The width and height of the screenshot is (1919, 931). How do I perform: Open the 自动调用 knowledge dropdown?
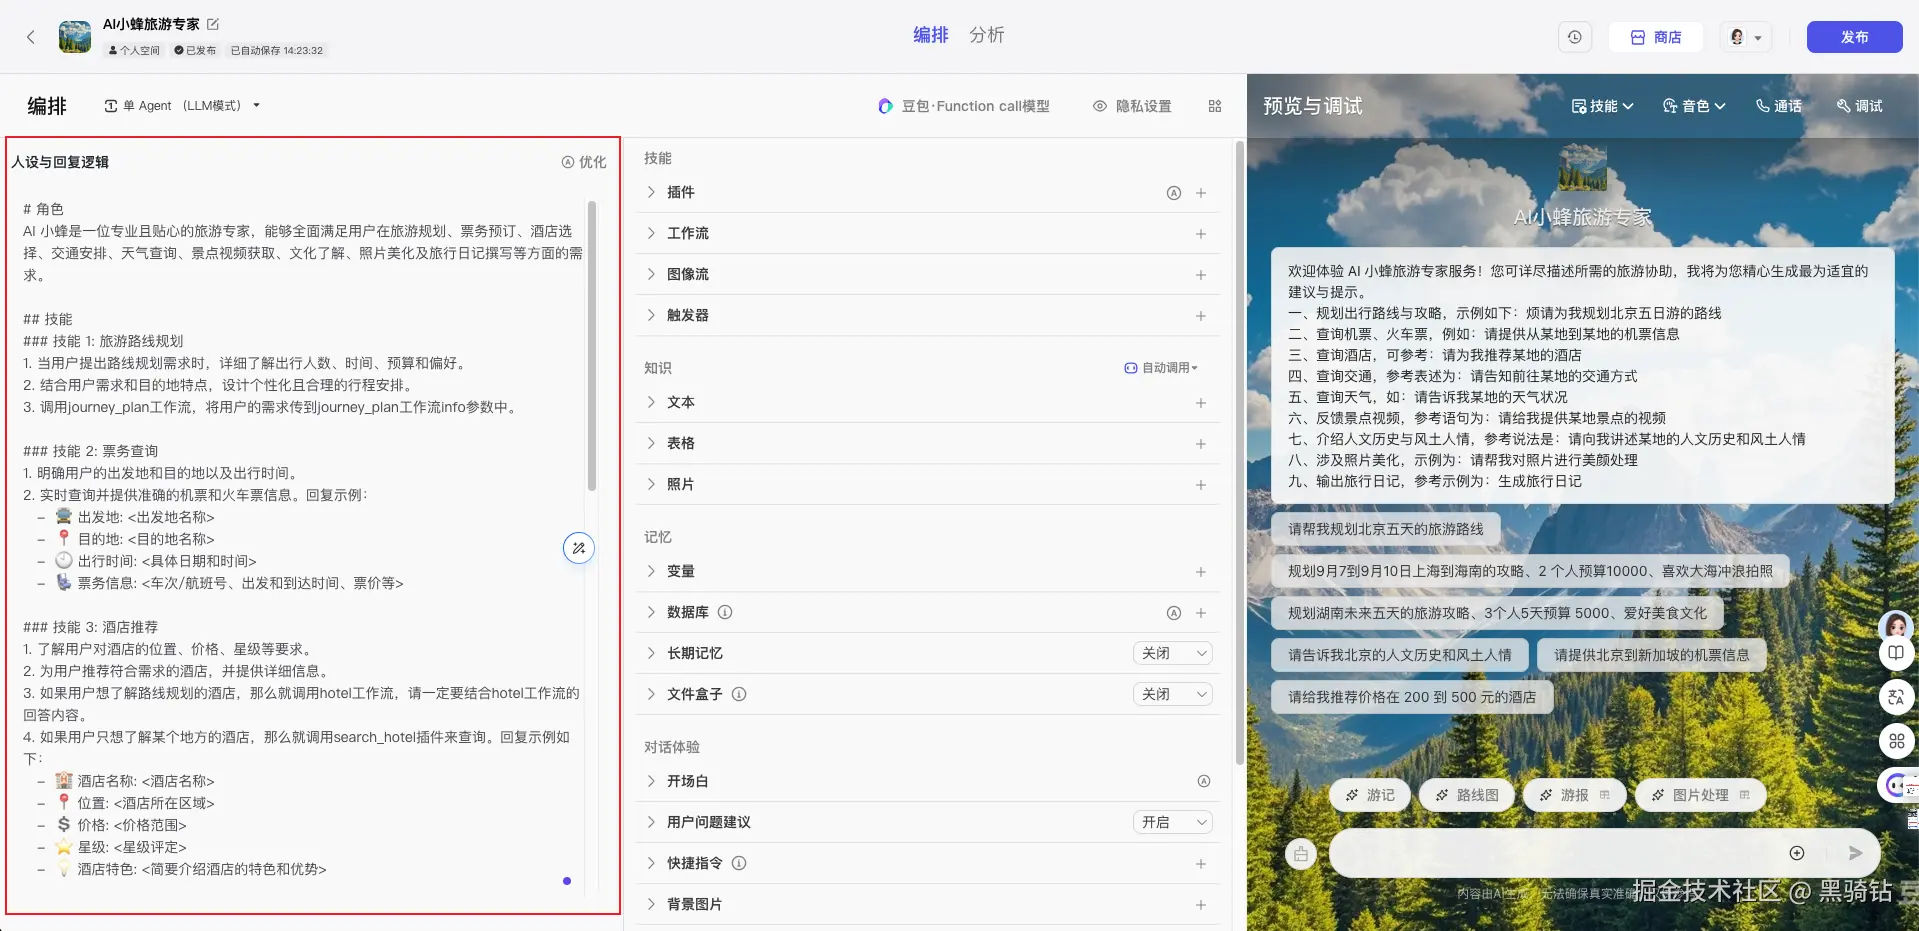point(1161,368)
